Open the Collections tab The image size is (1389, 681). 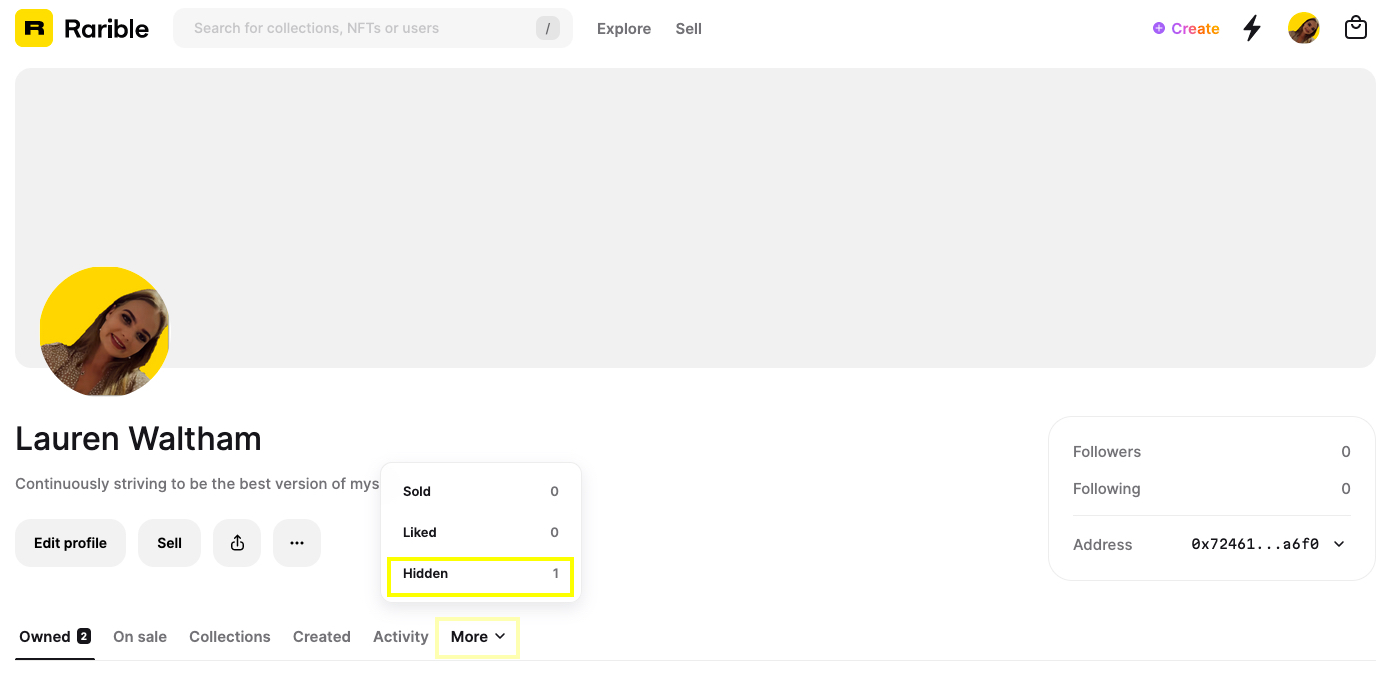pos(229,637)
